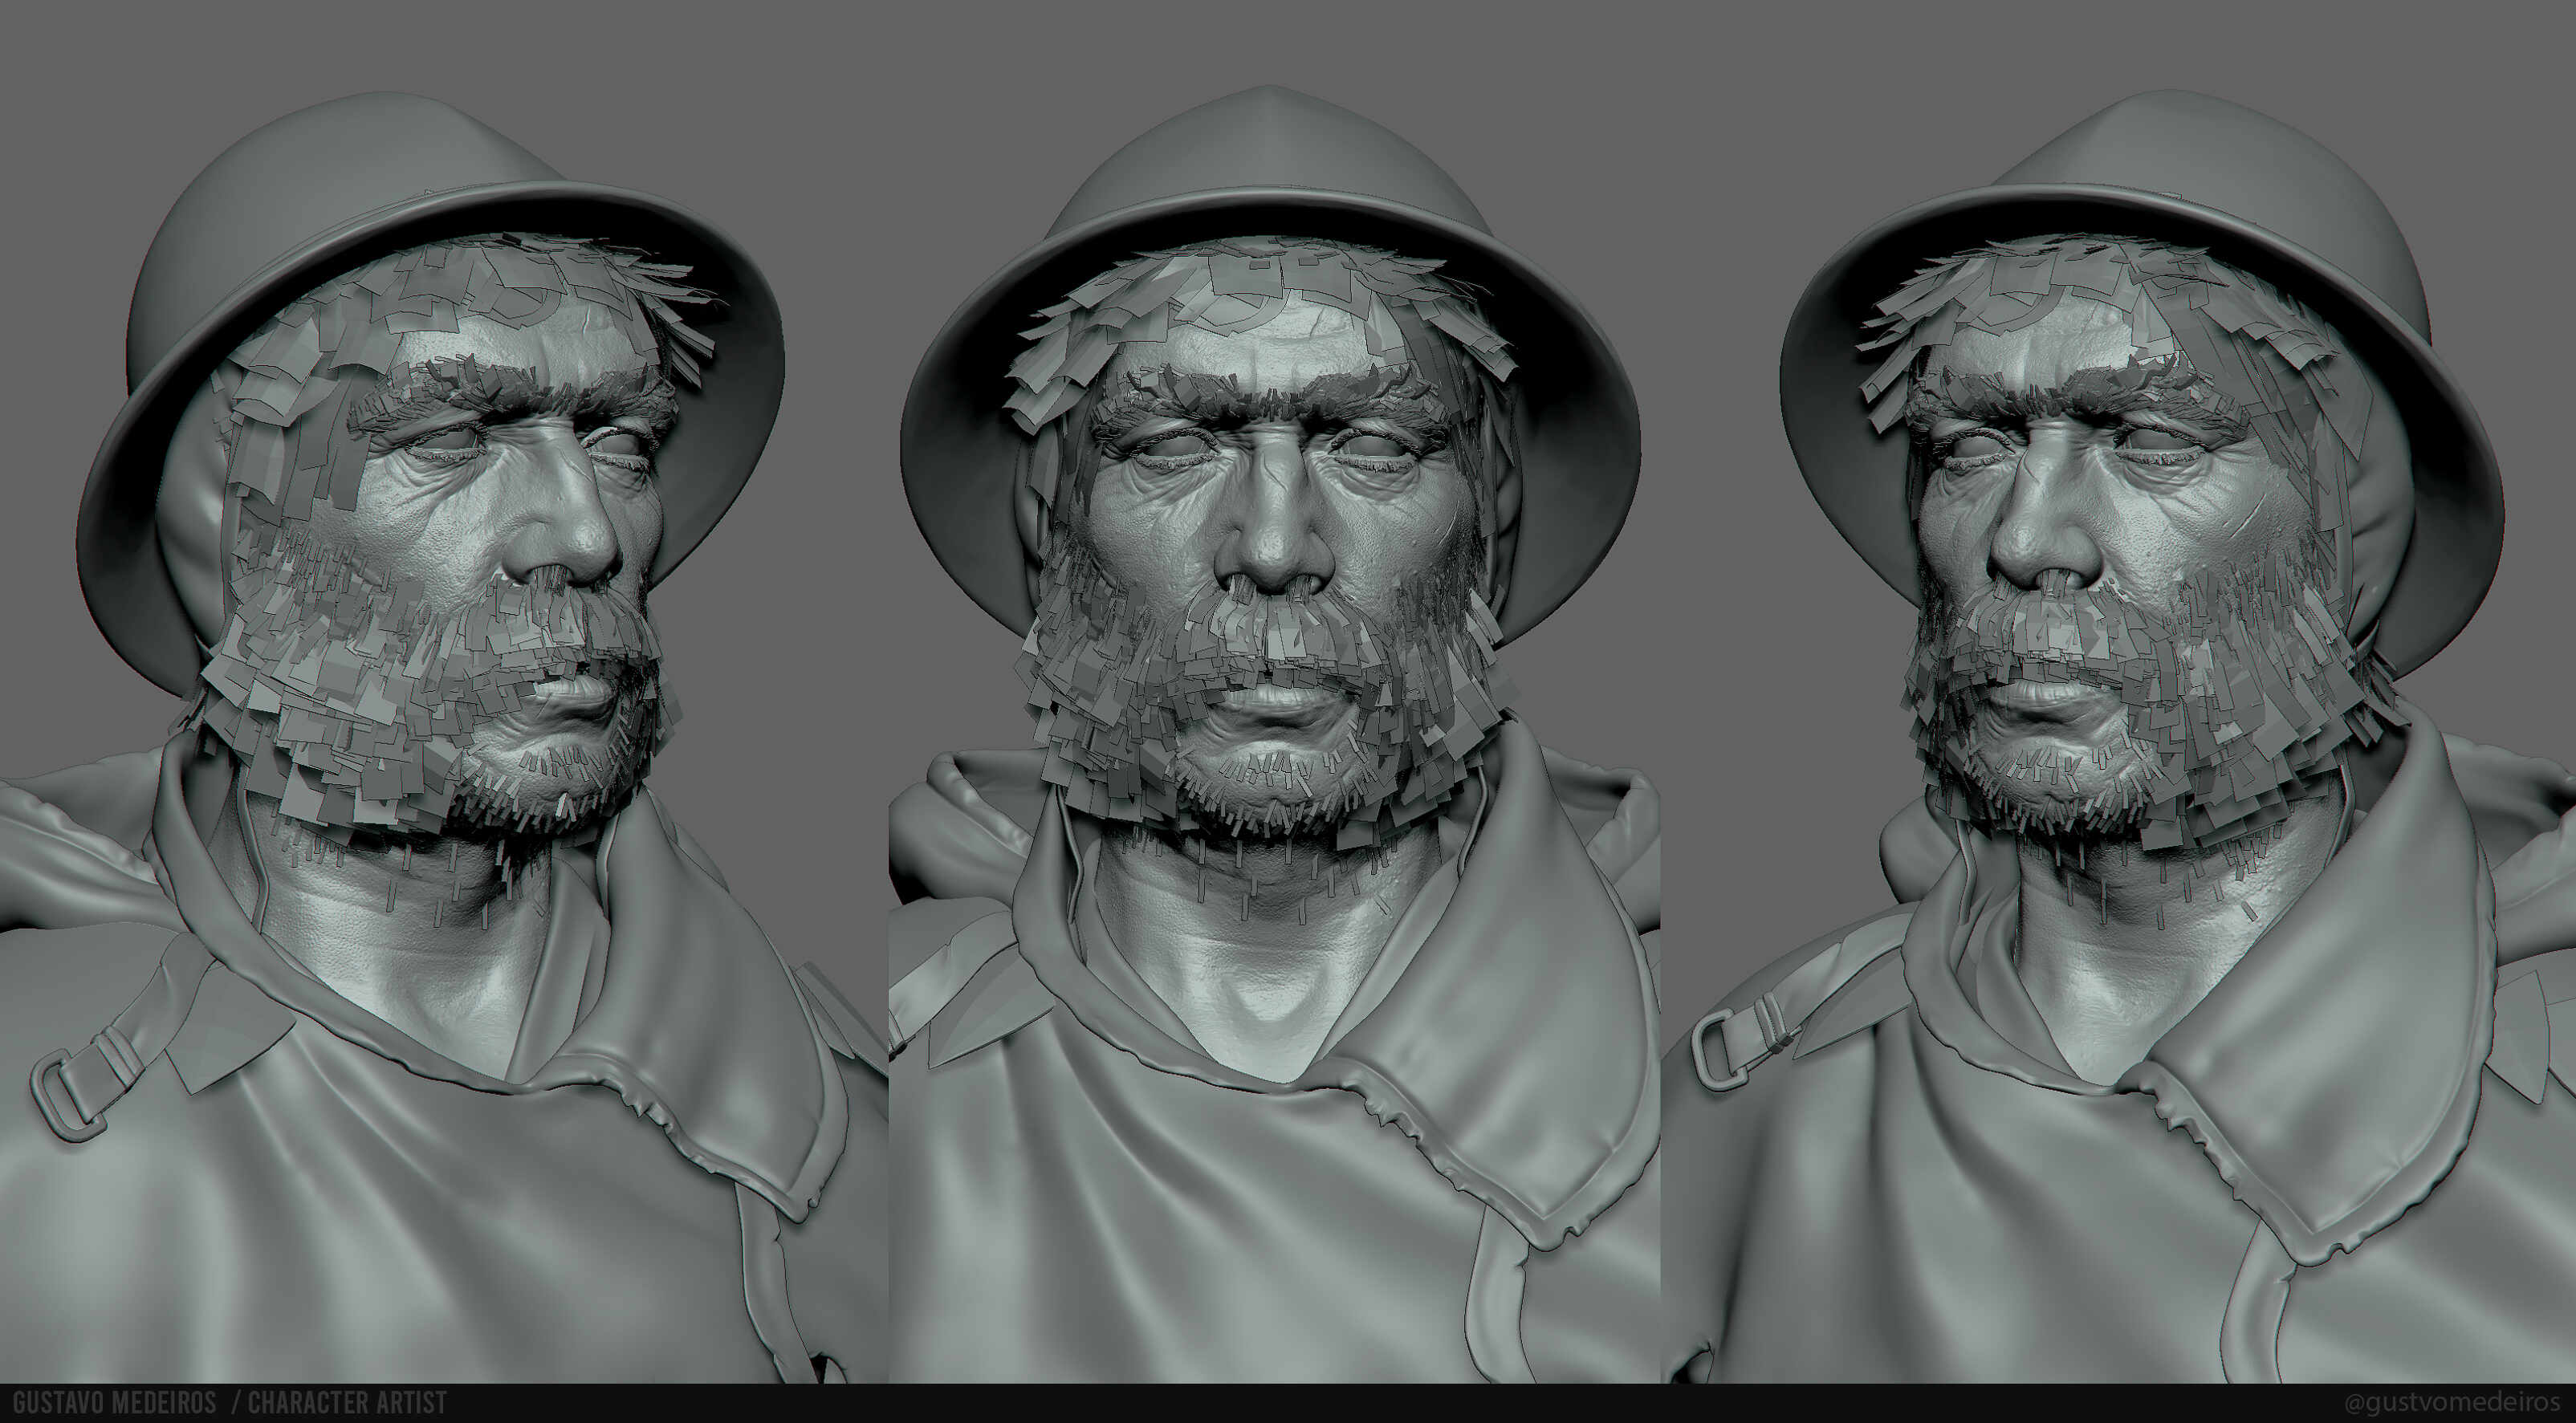This screenshot has height=1423, width=2576.
Task: Click the Gustavo Medeiros name text
Action: [114, 1402]
